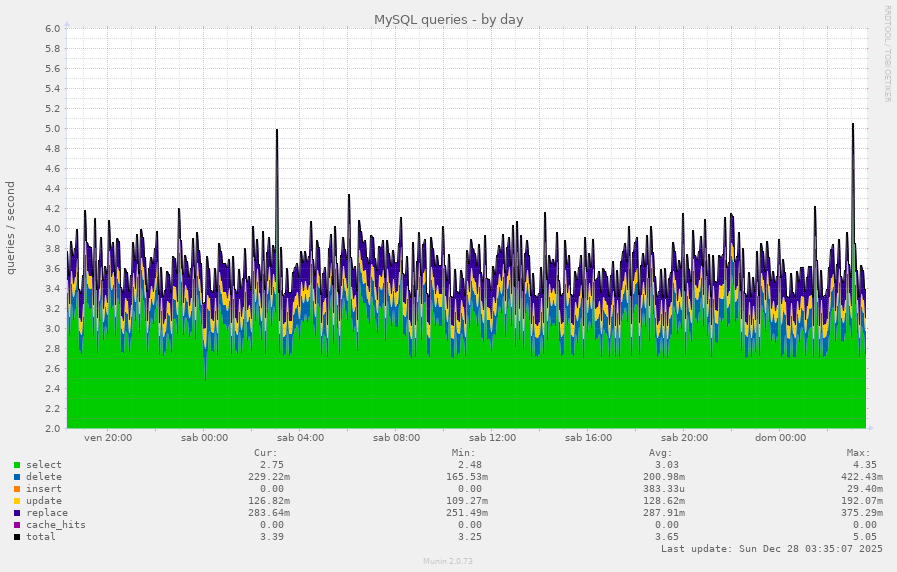Click the 'sab 16:00' time axis label

click(x=589, y=438)
